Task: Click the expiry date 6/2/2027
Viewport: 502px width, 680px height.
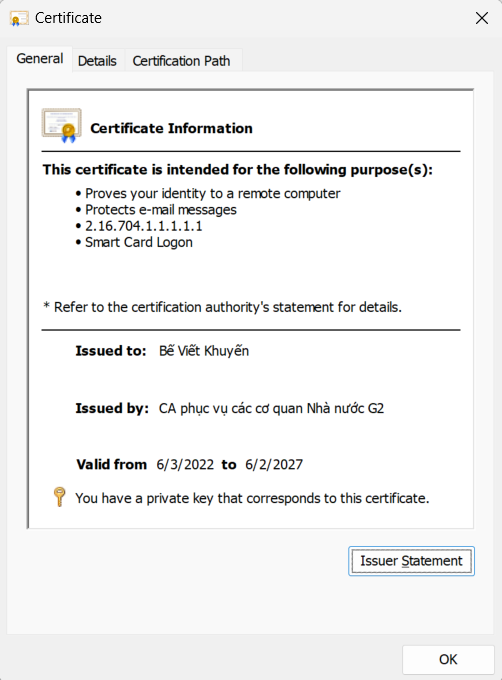Action: tap(274, 464)
